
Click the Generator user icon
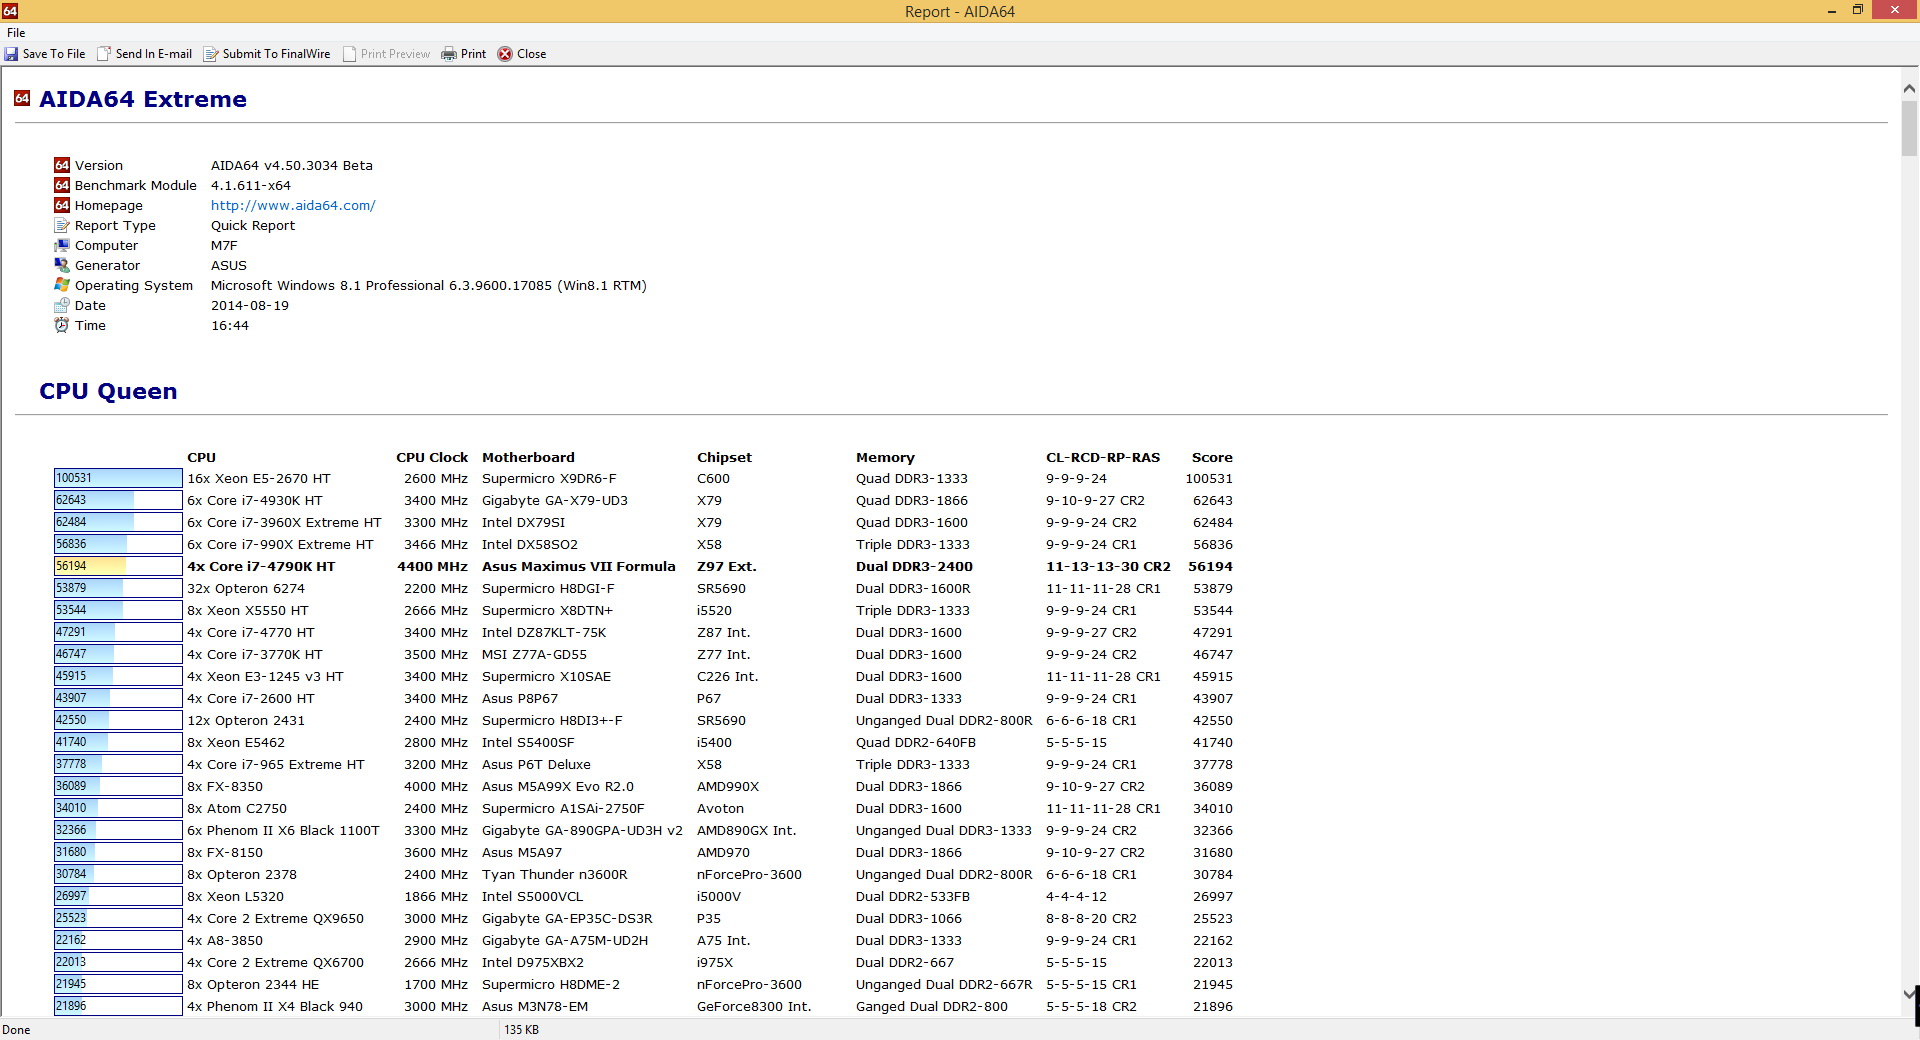pyautogui.click(x=62, y=265)
